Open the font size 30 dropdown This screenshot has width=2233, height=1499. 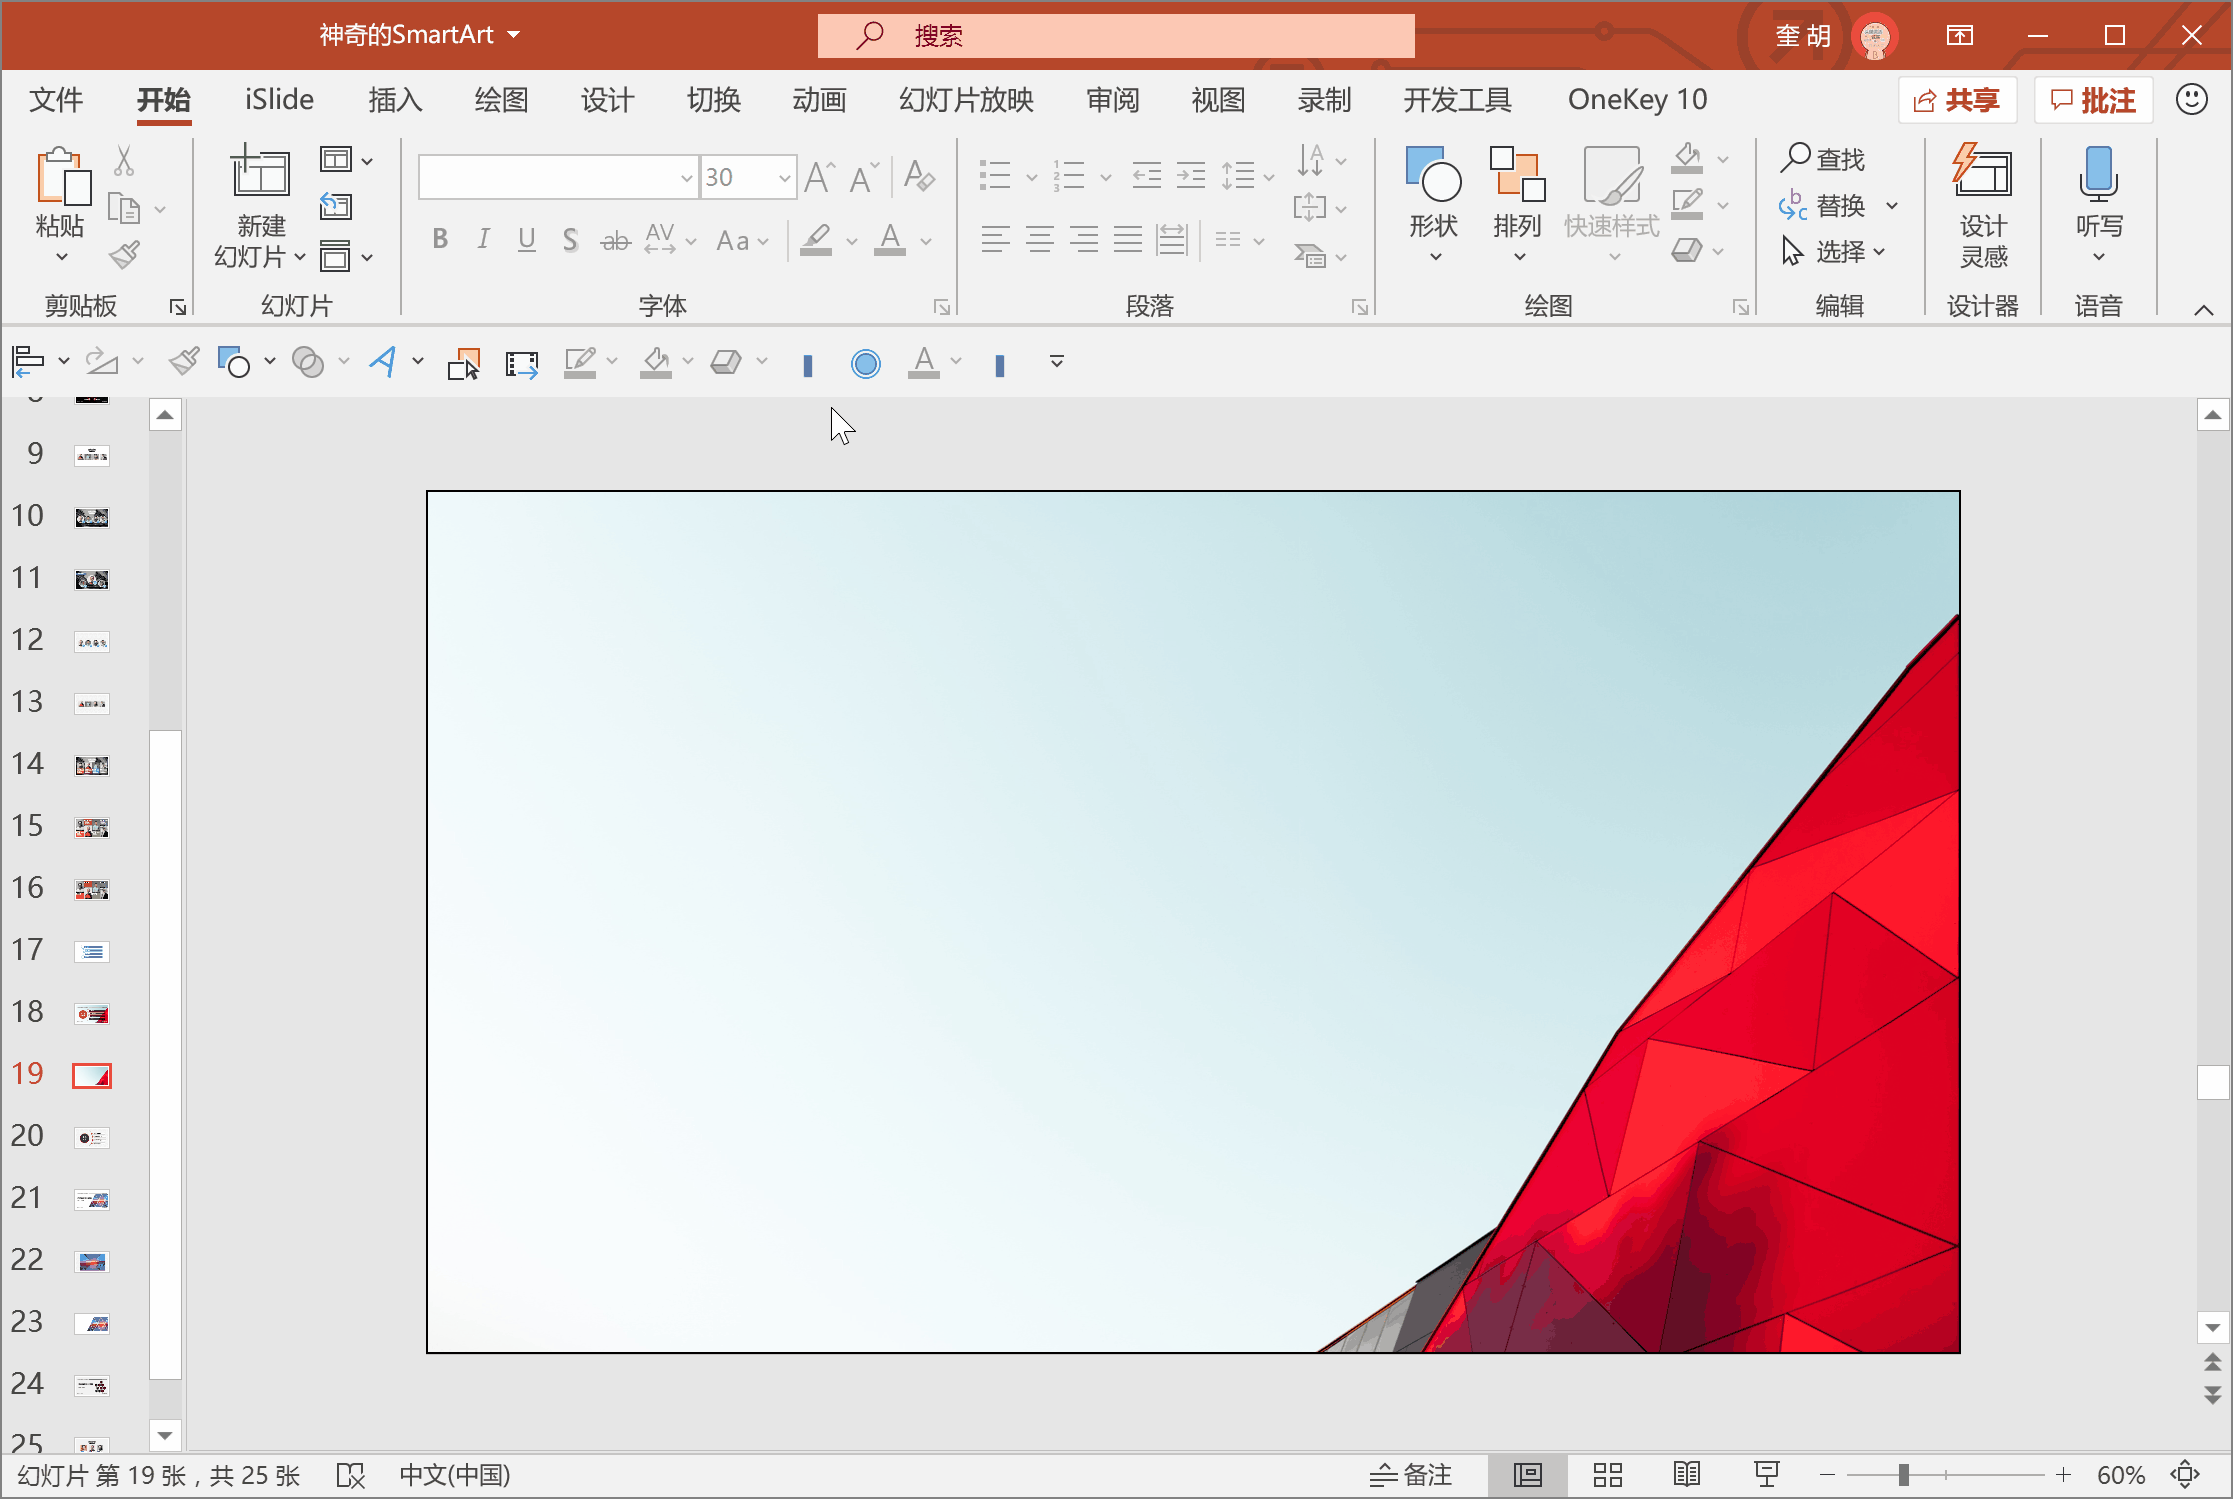[785, 178]
